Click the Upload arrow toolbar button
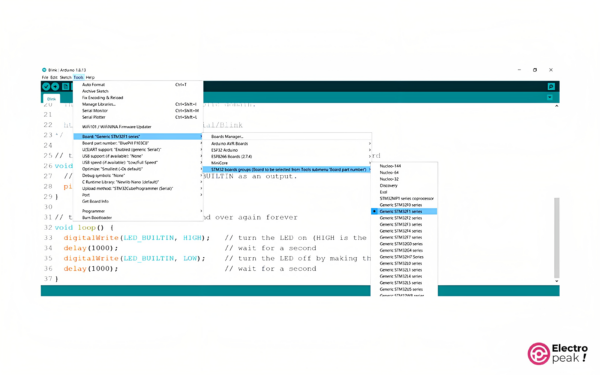The width and height of the screenshot is (600, 375). 55,87
